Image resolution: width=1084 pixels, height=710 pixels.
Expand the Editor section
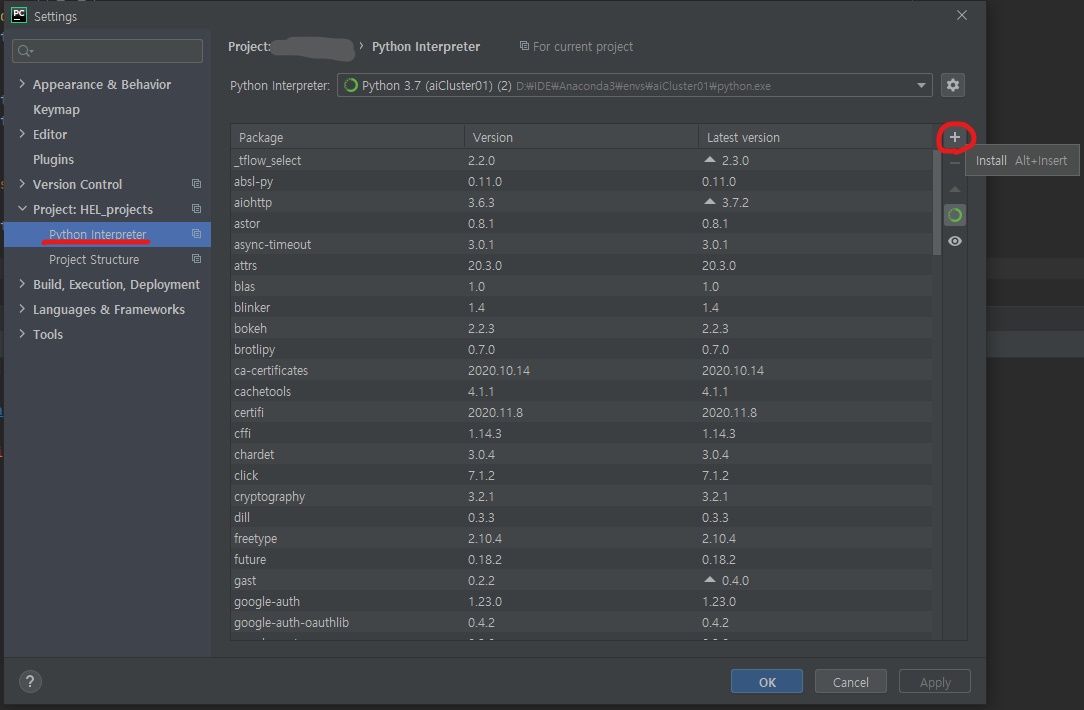point(22,133)
